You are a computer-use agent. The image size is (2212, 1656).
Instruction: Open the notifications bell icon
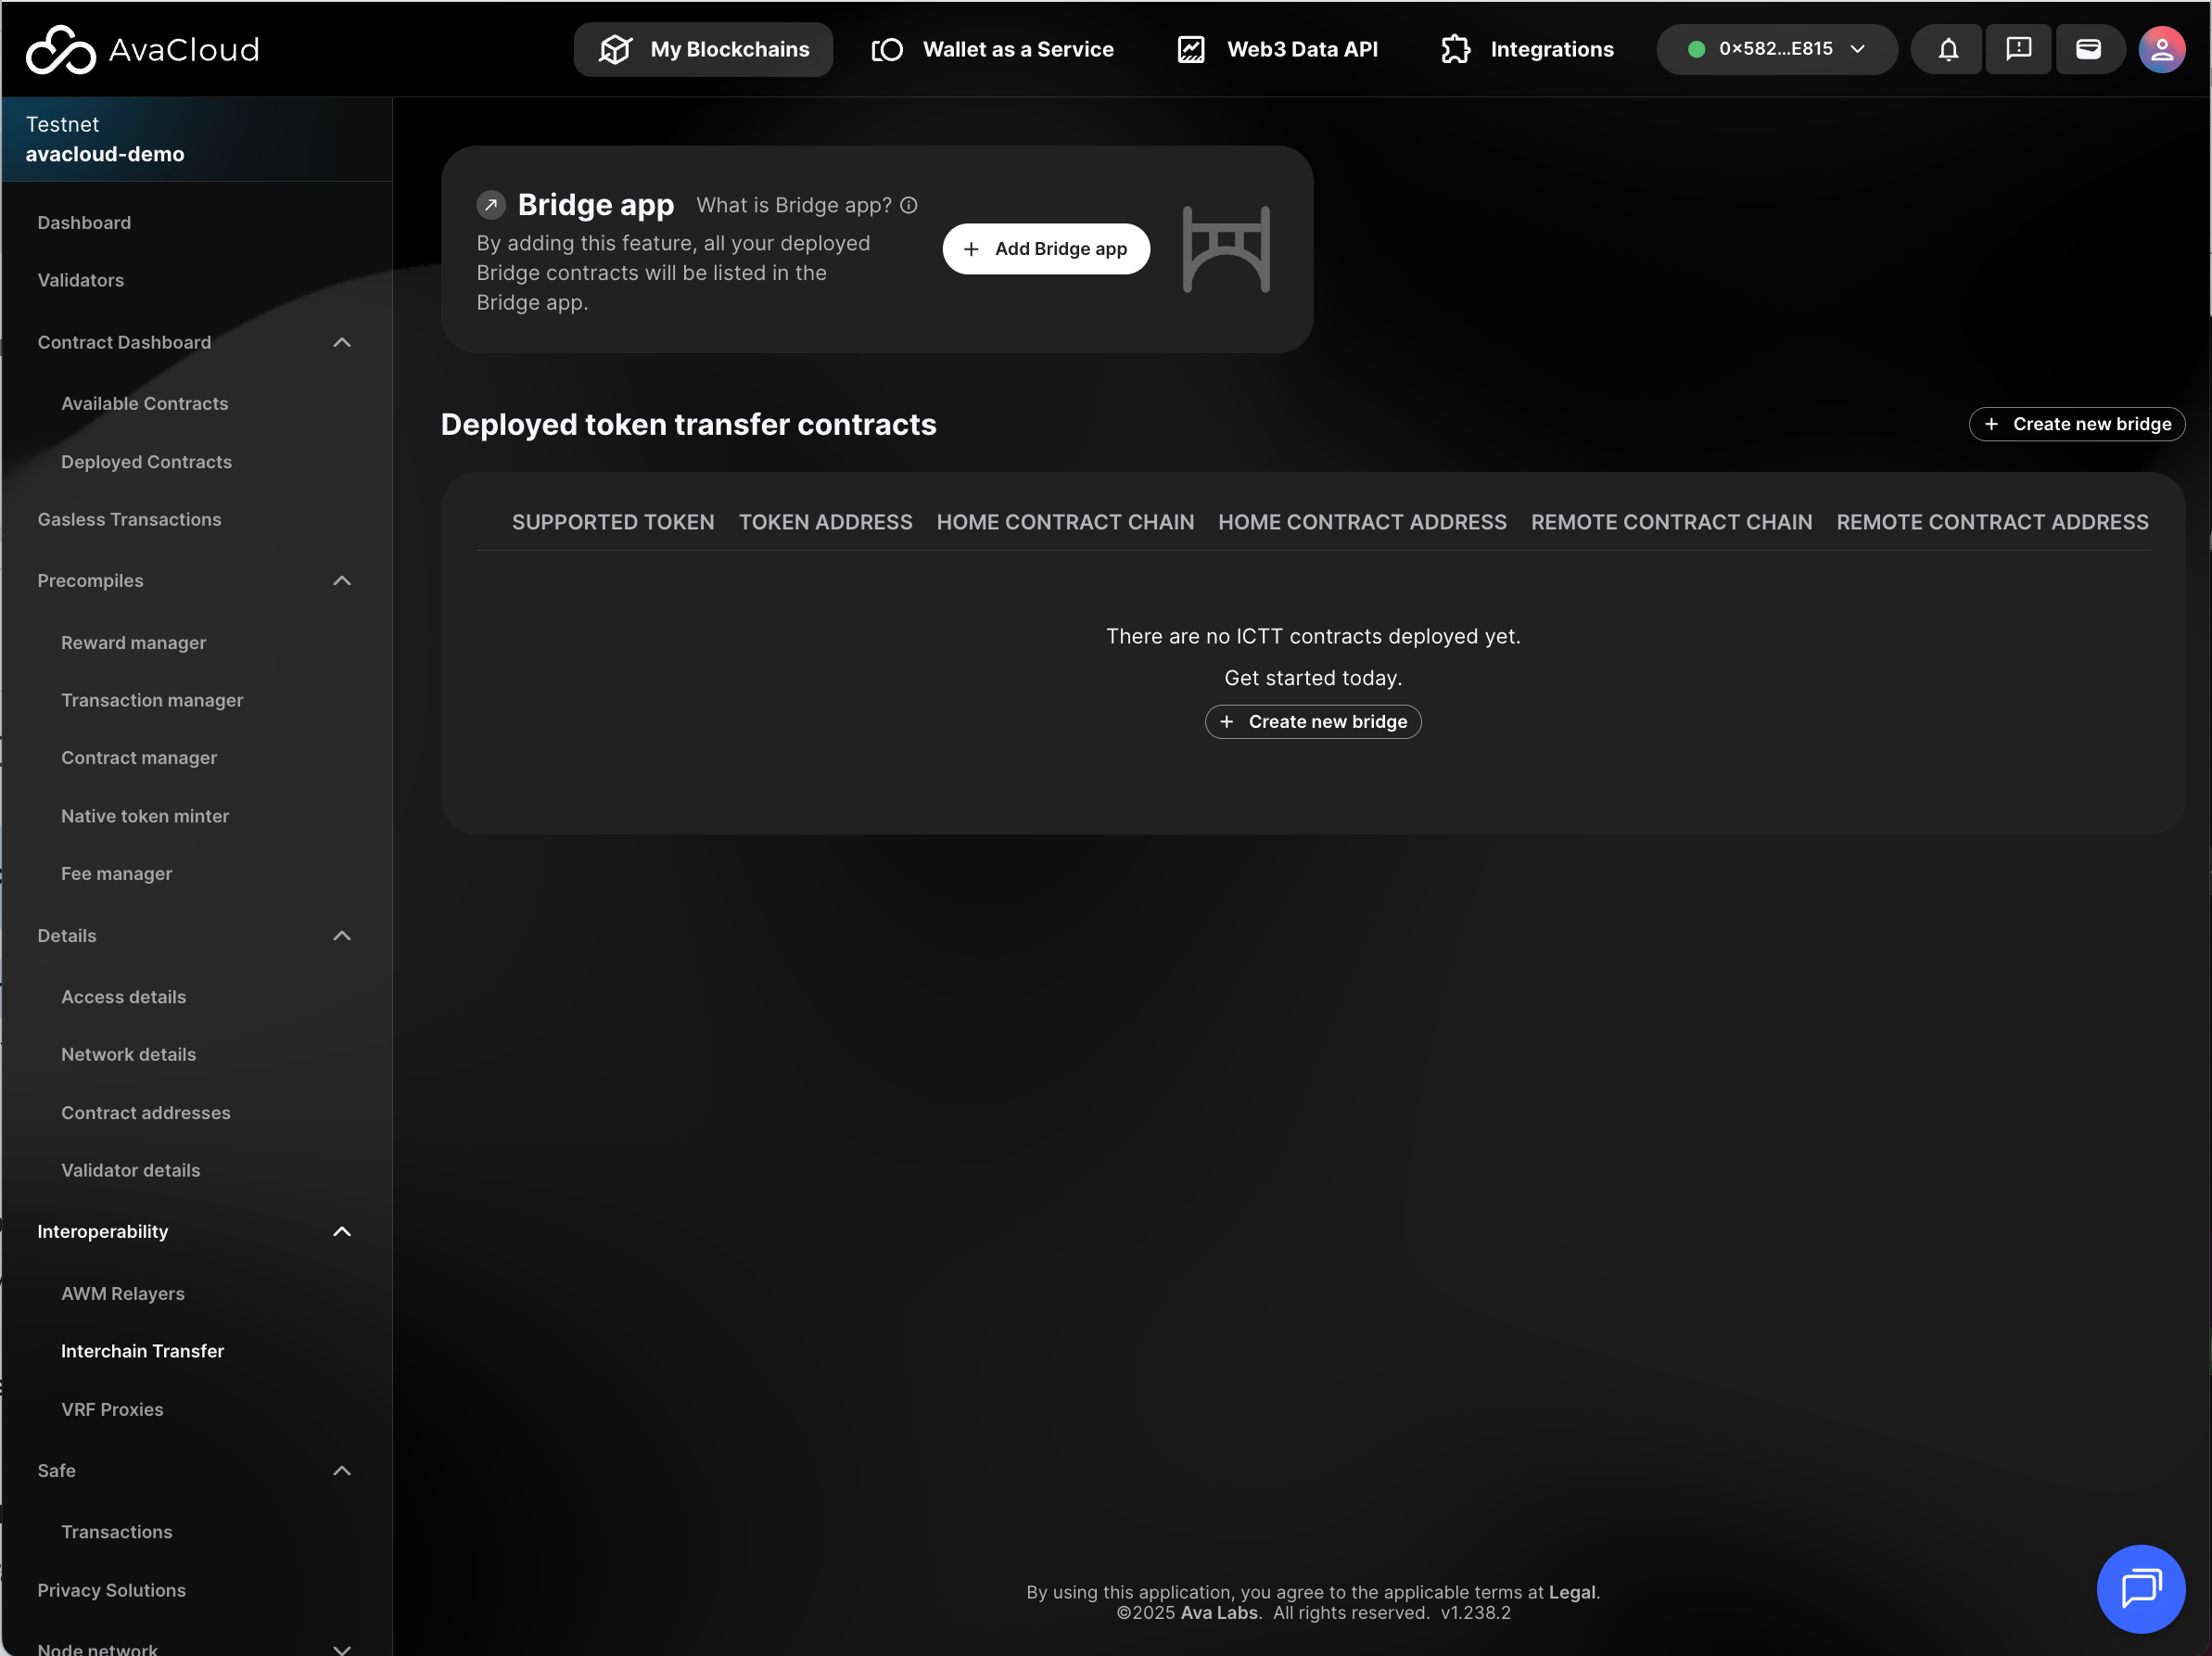tap(1947, 49)
